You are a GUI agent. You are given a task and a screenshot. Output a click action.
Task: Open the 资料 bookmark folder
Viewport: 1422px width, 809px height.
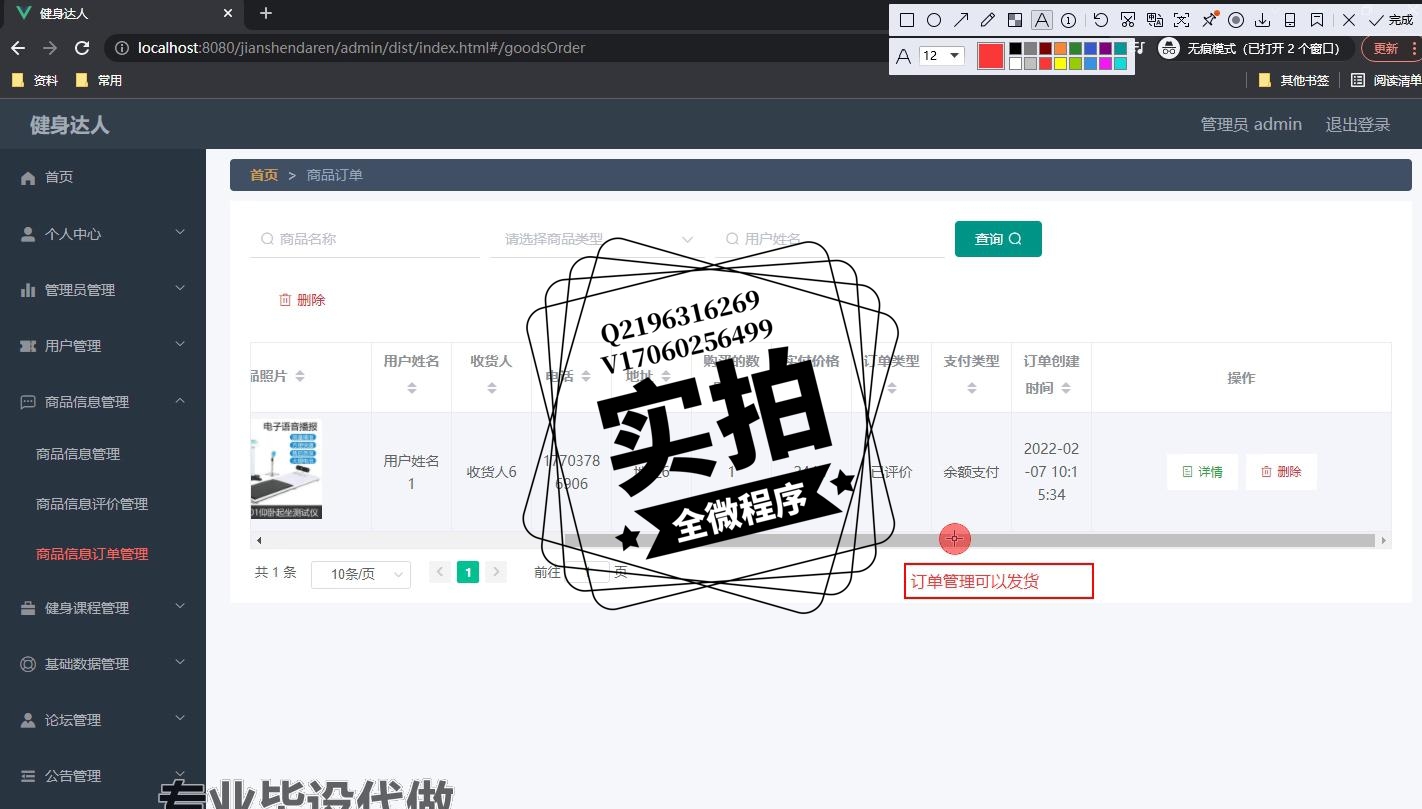[35, 80]
